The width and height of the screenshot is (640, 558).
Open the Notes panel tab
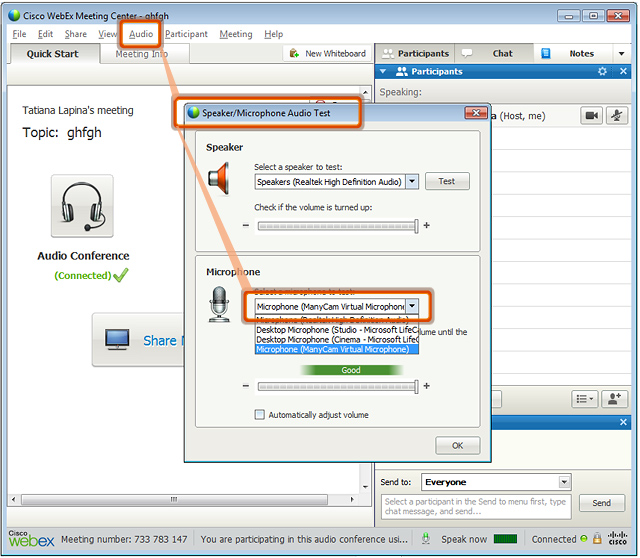(x=573, y=53)
